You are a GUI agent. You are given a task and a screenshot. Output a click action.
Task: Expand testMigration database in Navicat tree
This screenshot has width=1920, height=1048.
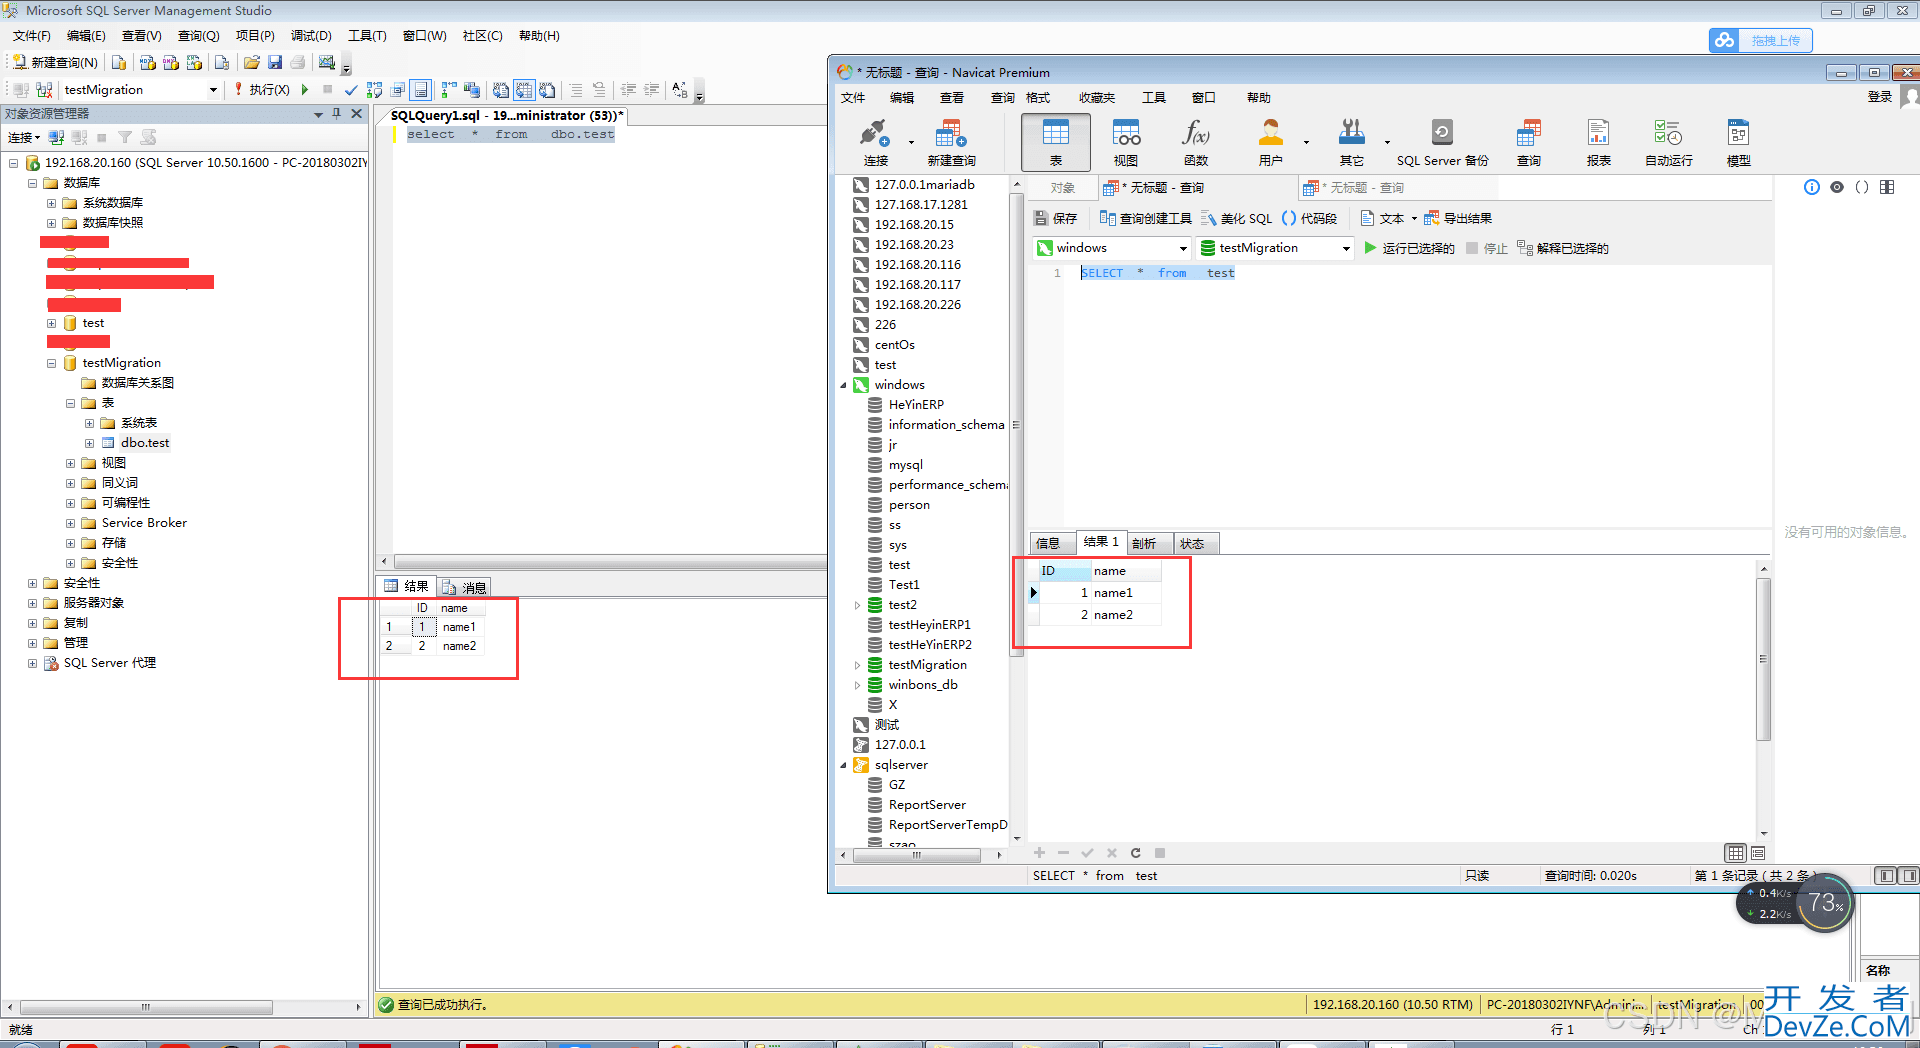857,665
